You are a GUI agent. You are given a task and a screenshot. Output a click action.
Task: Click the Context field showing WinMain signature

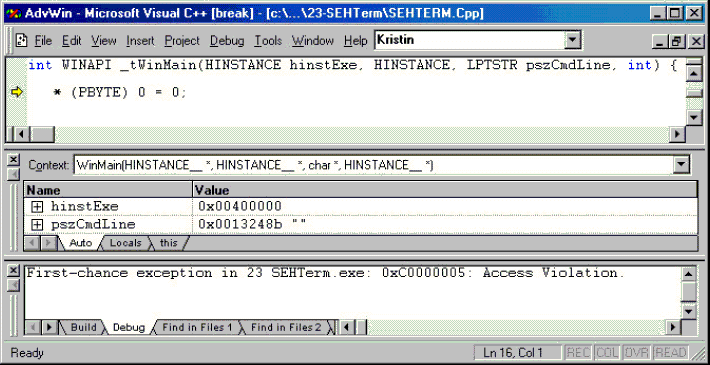point(374,165)
